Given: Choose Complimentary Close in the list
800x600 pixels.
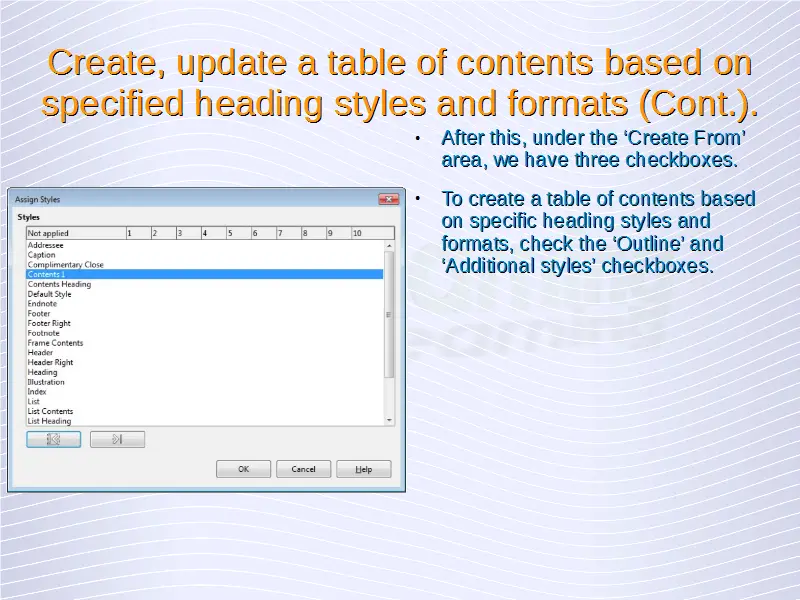Looking at the screenshot, I should click(65, 265).
